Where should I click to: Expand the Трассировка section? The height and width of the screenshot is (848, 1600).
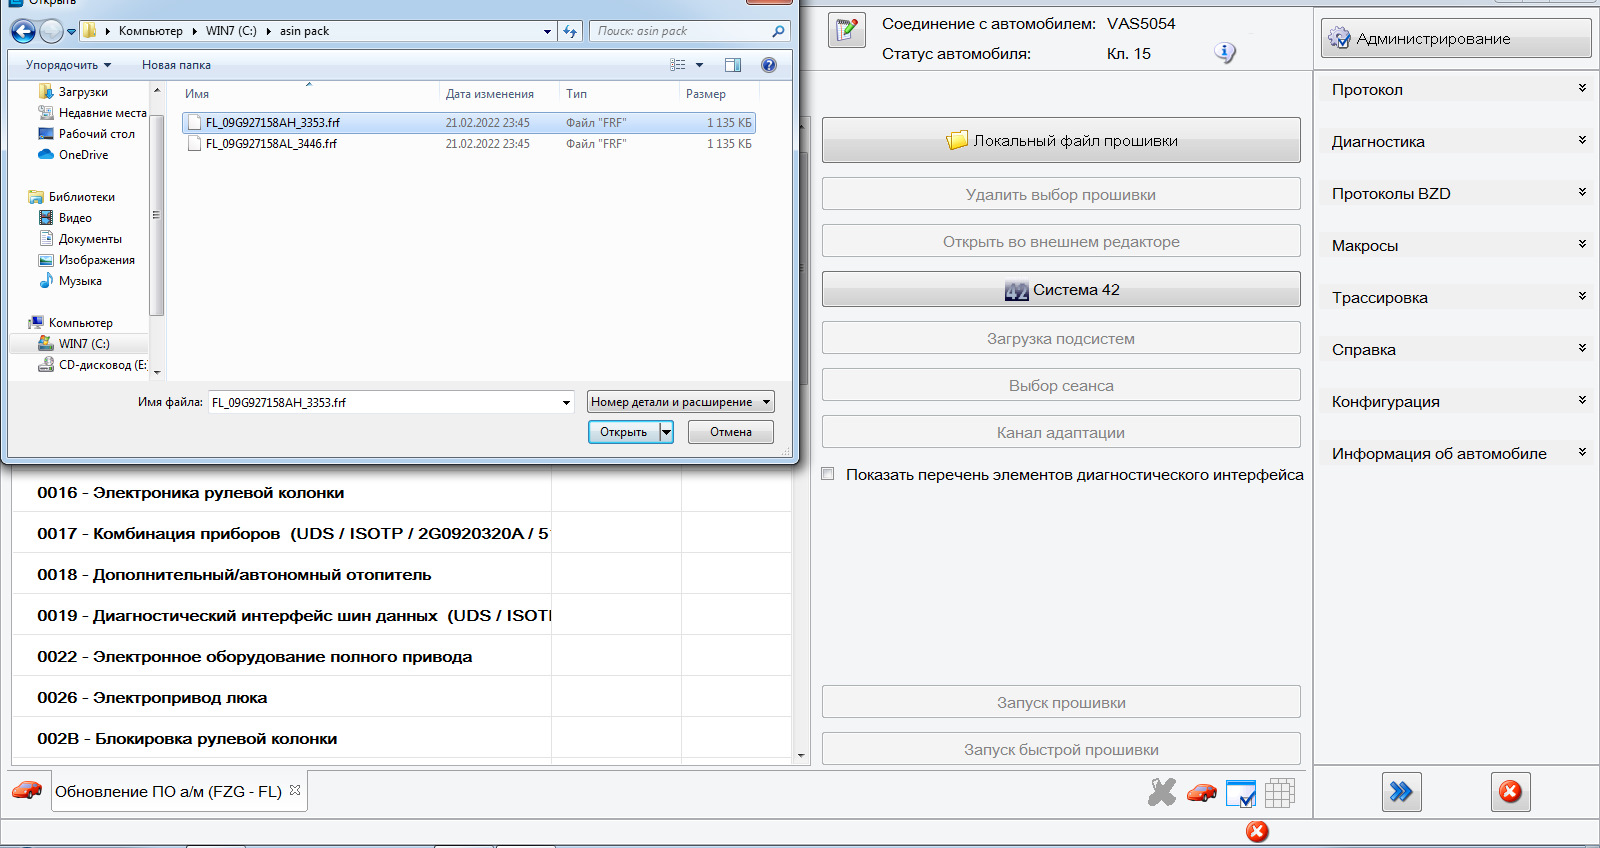pyautogui.click(x=1455, y=297)
